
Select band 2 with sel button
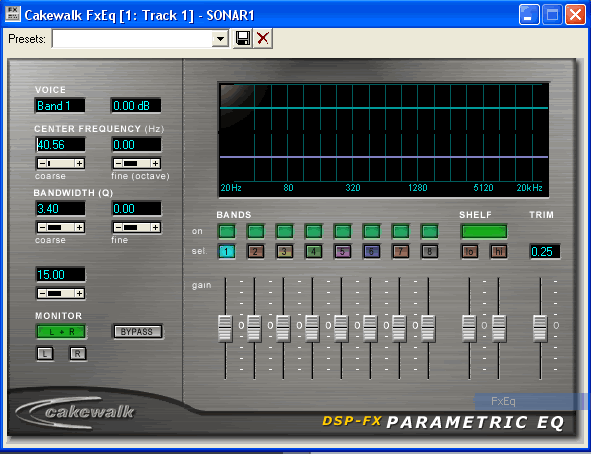point(256,251)
